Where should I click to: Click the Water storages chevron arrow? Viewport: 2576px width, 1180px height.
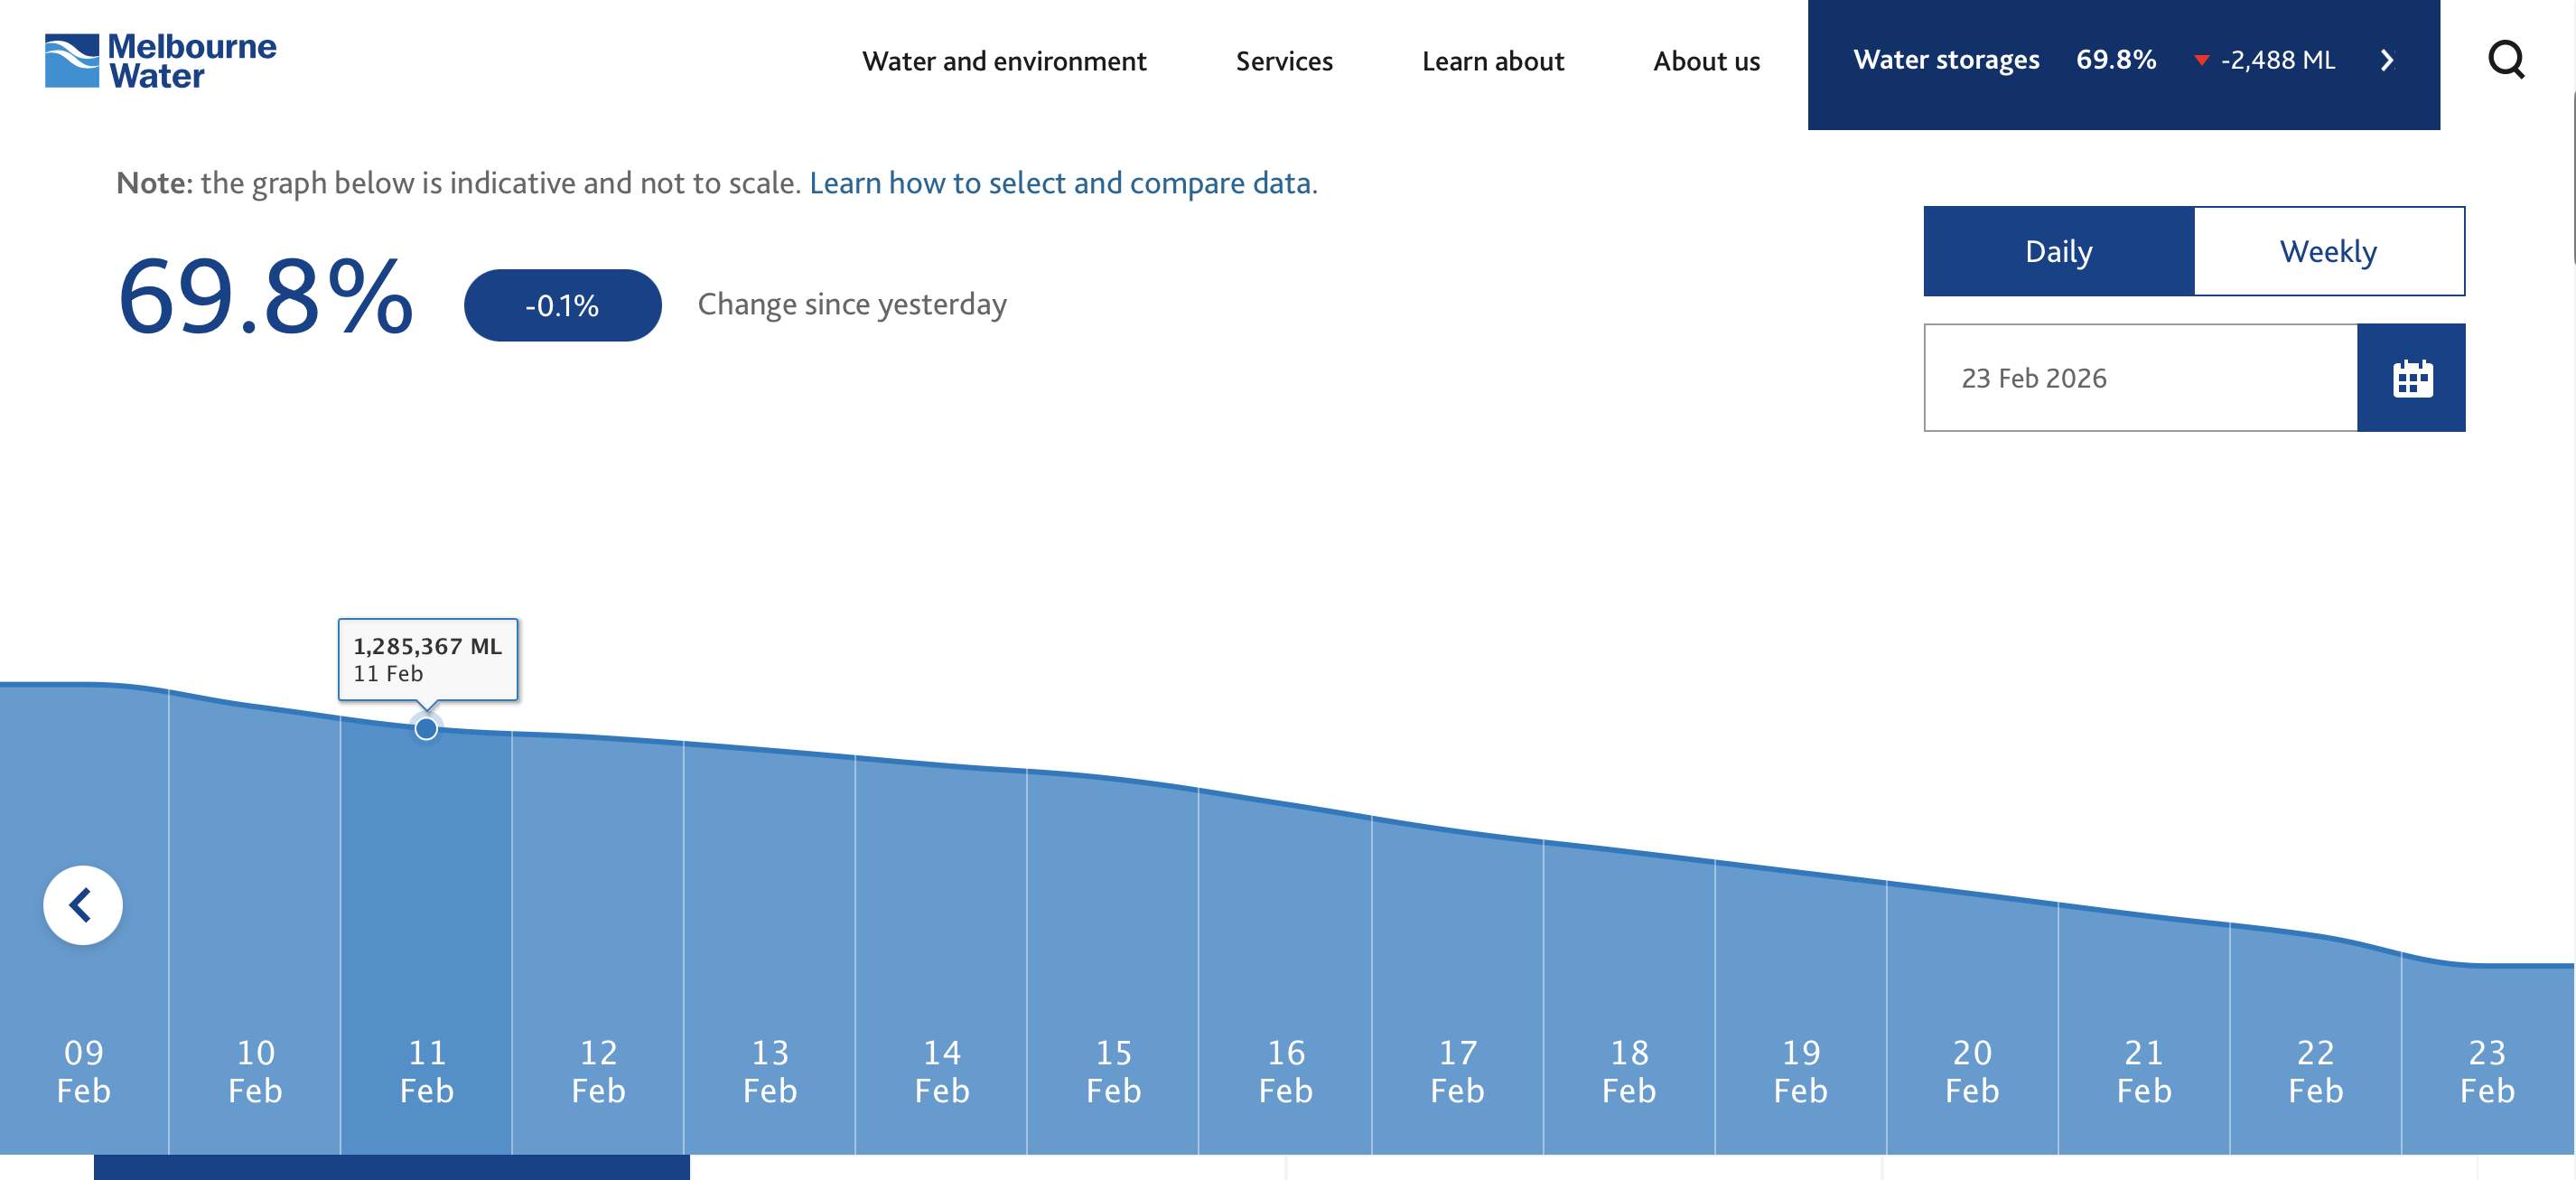(x=2387, y=60)
